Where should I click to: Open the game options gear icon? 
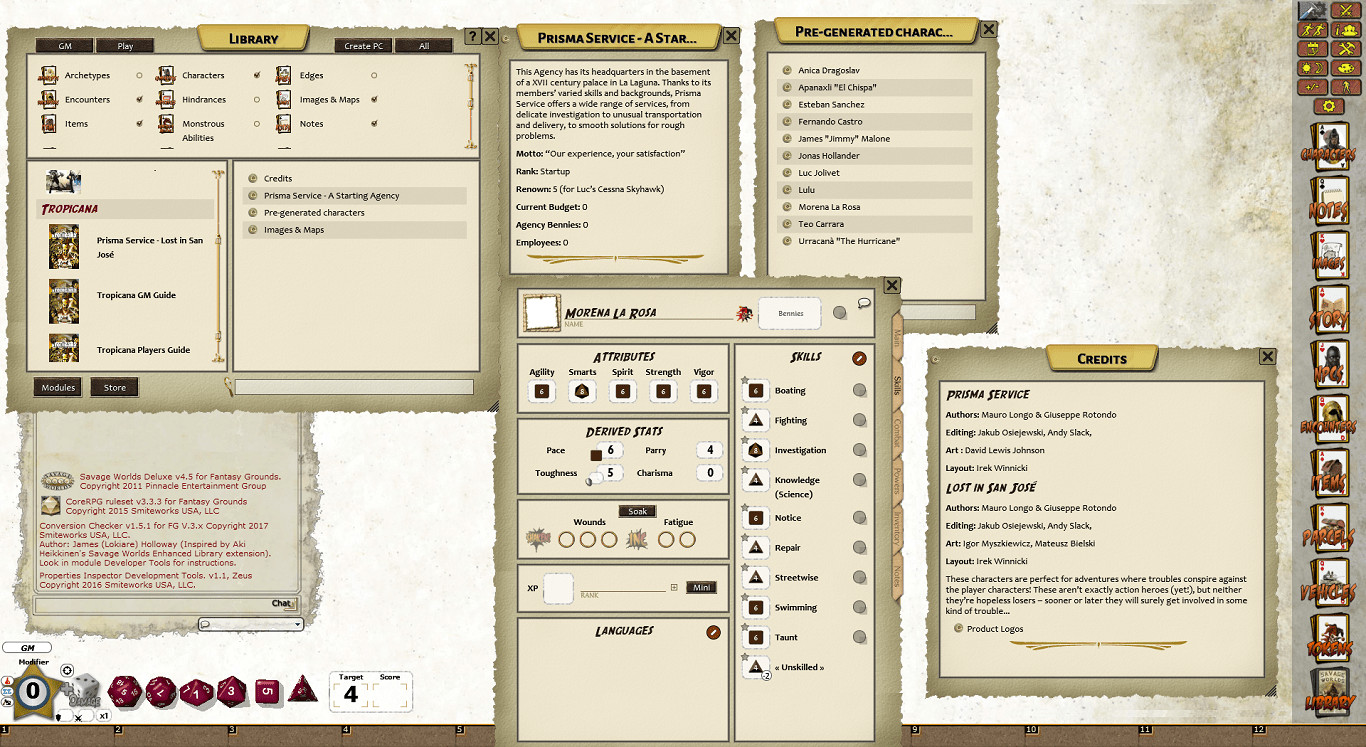1330,105
